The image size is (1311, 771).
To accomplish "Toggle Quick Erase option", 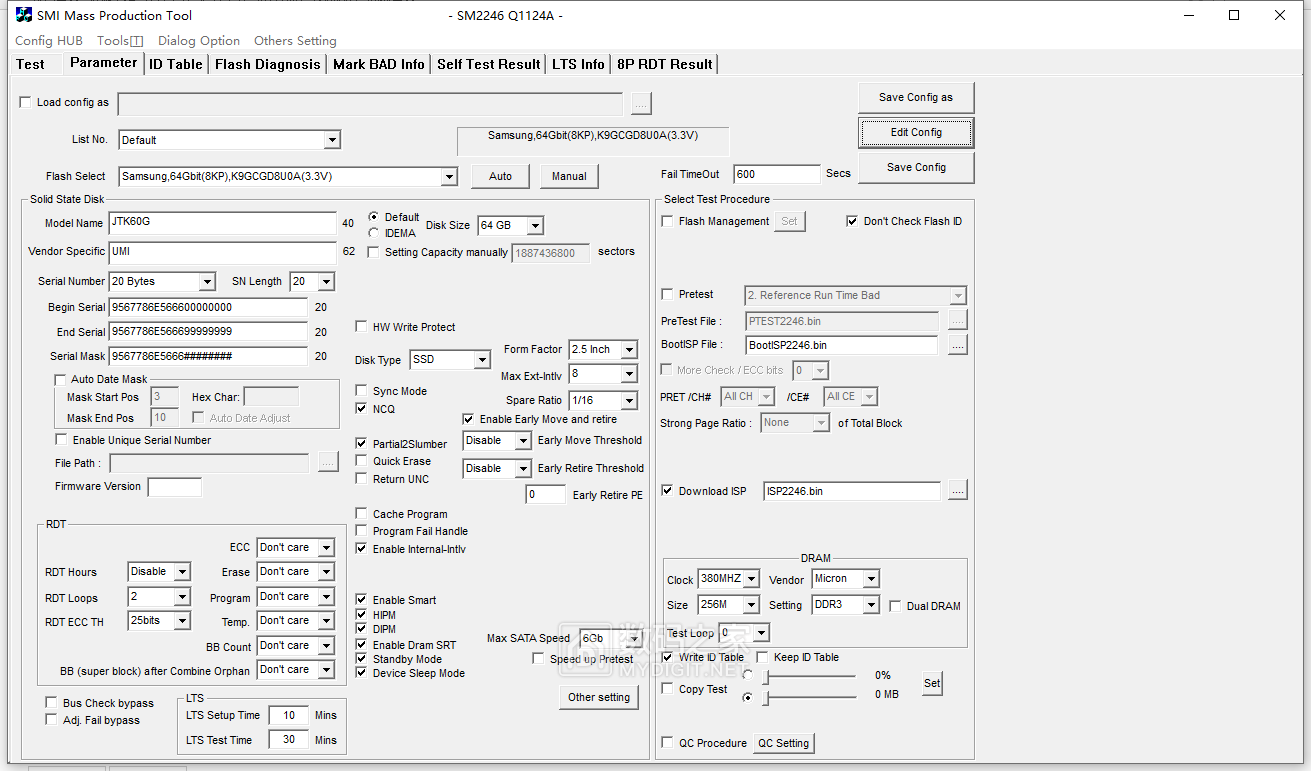I will point(362,461).
